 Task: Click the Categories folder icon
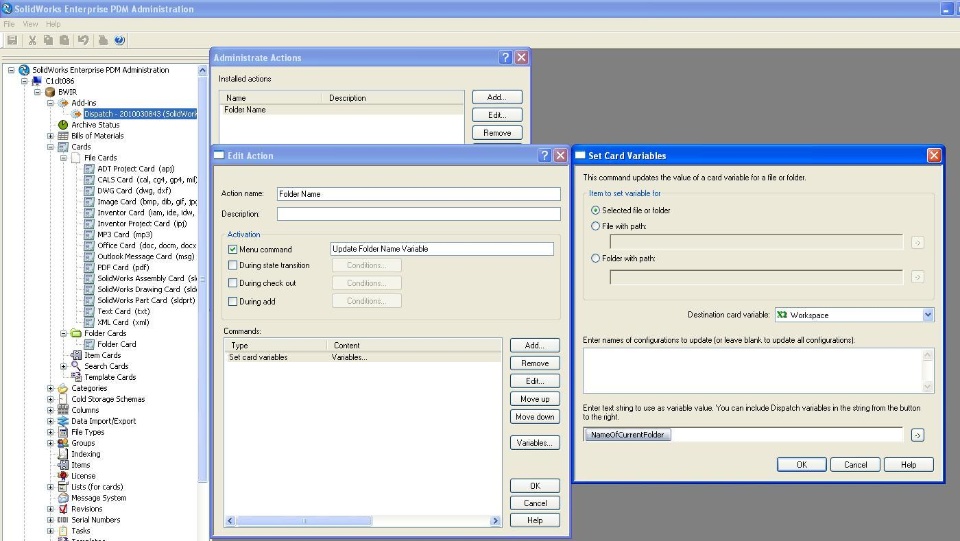(x=62, y=389)
